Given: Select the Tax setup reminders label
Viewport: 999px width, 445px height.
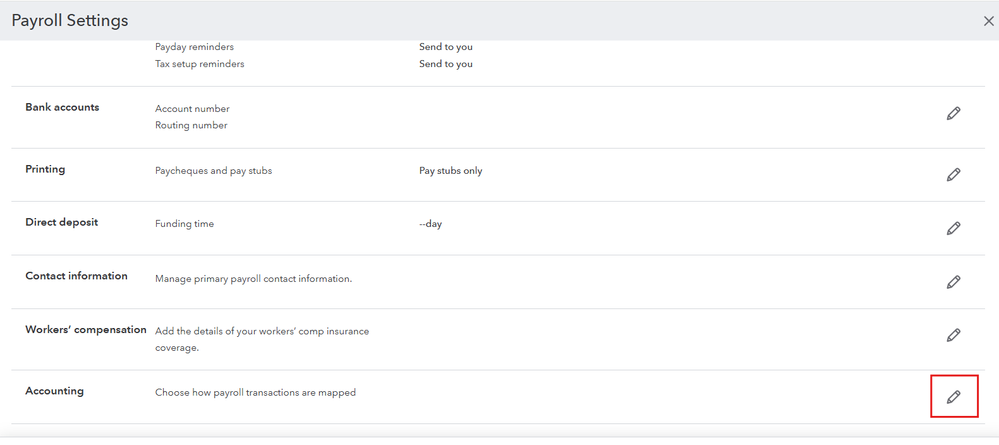Looking at the screenshot, I should click(x=199, y=64).
